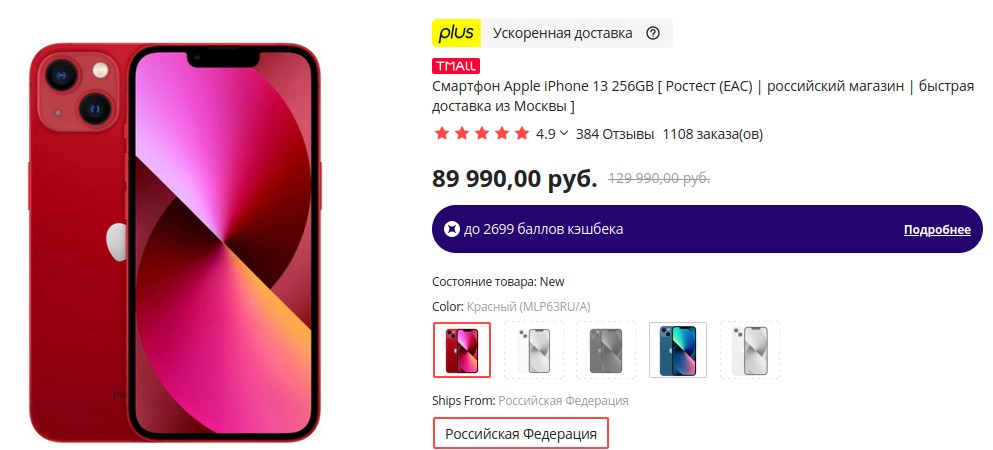Click the red TMALL logo badge
The height and width of the screenshot is (450, 993).
[x=456, y=66]
